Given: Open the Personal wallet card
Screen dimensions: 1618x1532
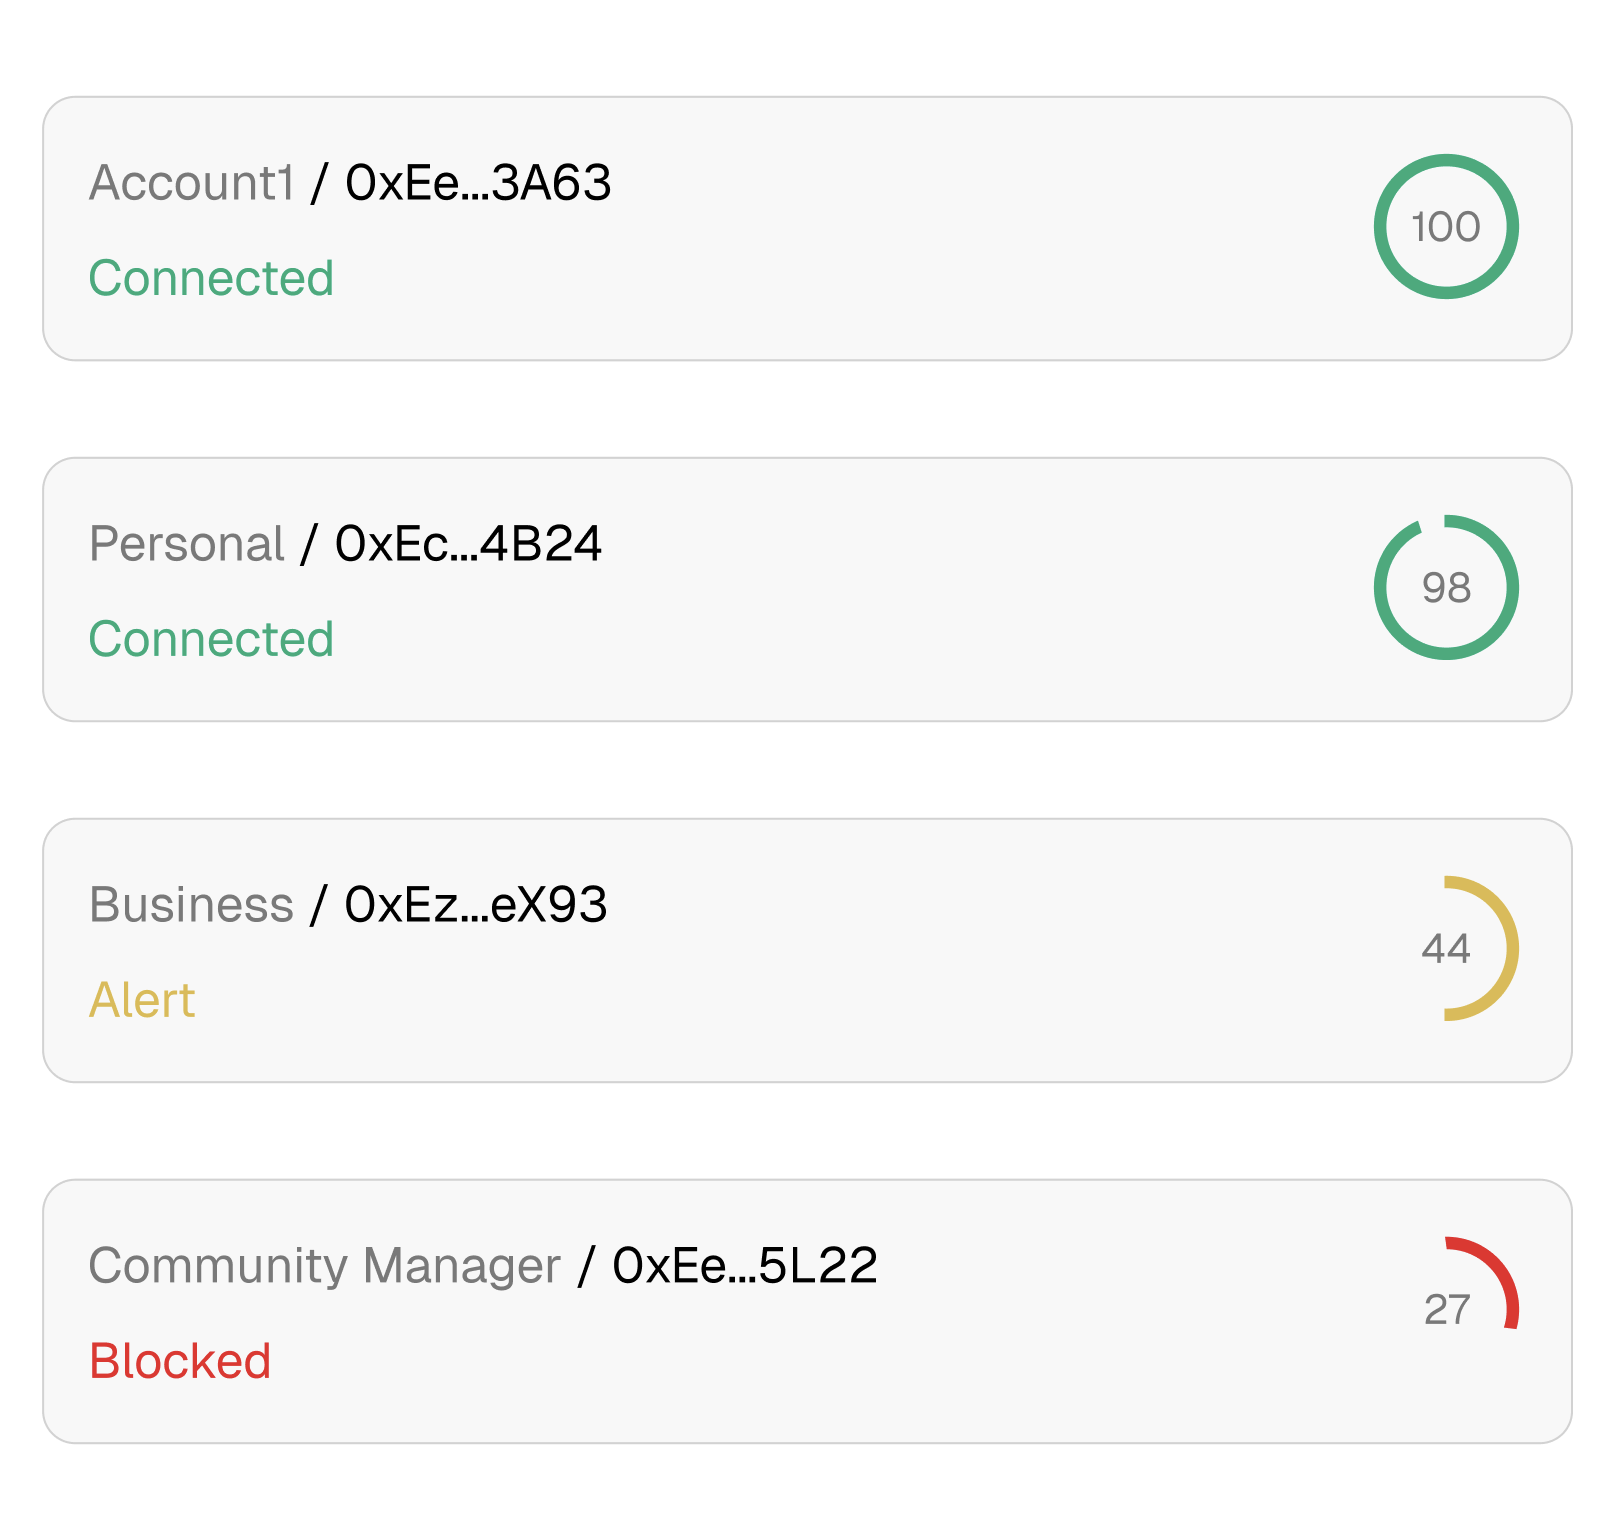Looking at the screenshot, I should click(x=809, y=587).
